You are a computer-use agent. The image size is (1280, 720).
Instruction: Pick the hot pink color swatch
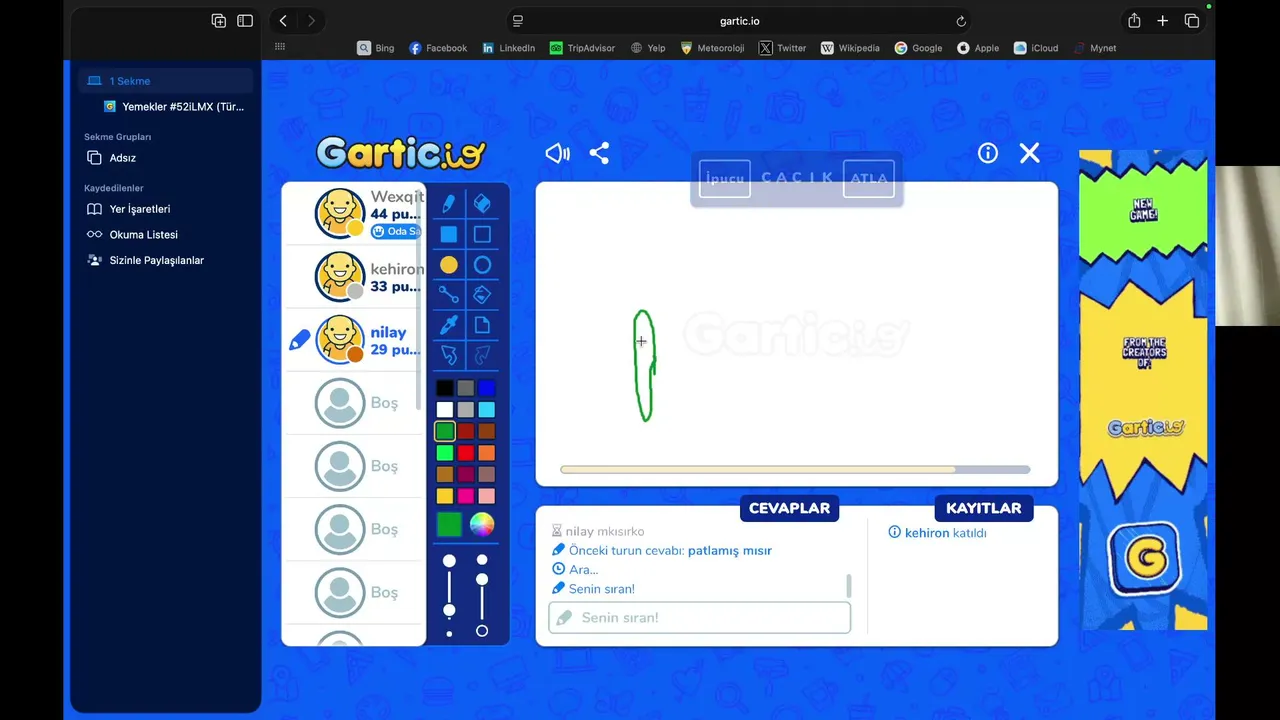(x=466, y=496)
